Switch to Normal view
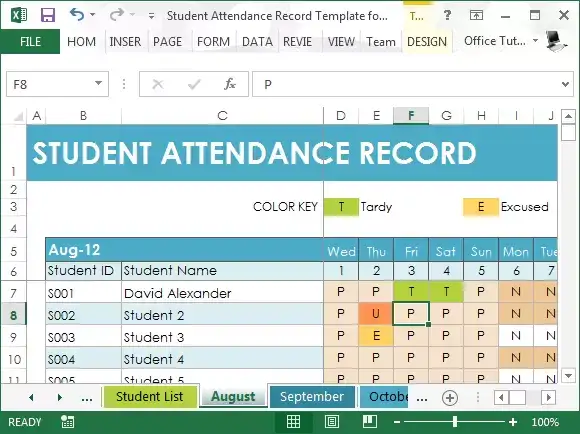 click(x=294, y=421)
